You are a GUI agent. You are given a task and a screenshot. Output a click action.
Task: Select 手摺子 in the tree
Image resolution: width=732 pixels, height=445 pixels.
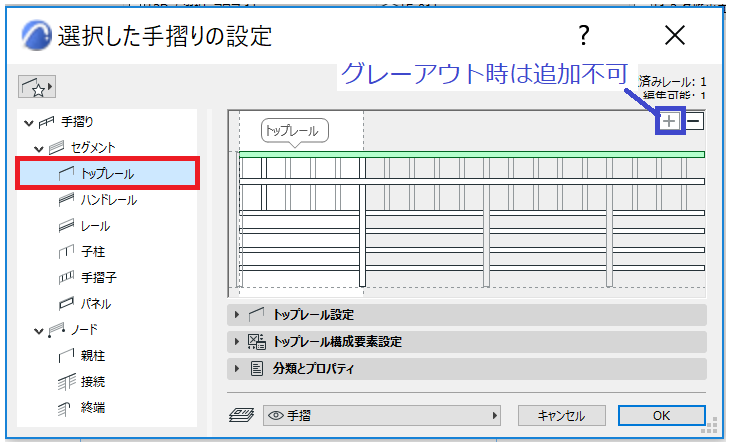pyautogui.click(x=99, y=278)
